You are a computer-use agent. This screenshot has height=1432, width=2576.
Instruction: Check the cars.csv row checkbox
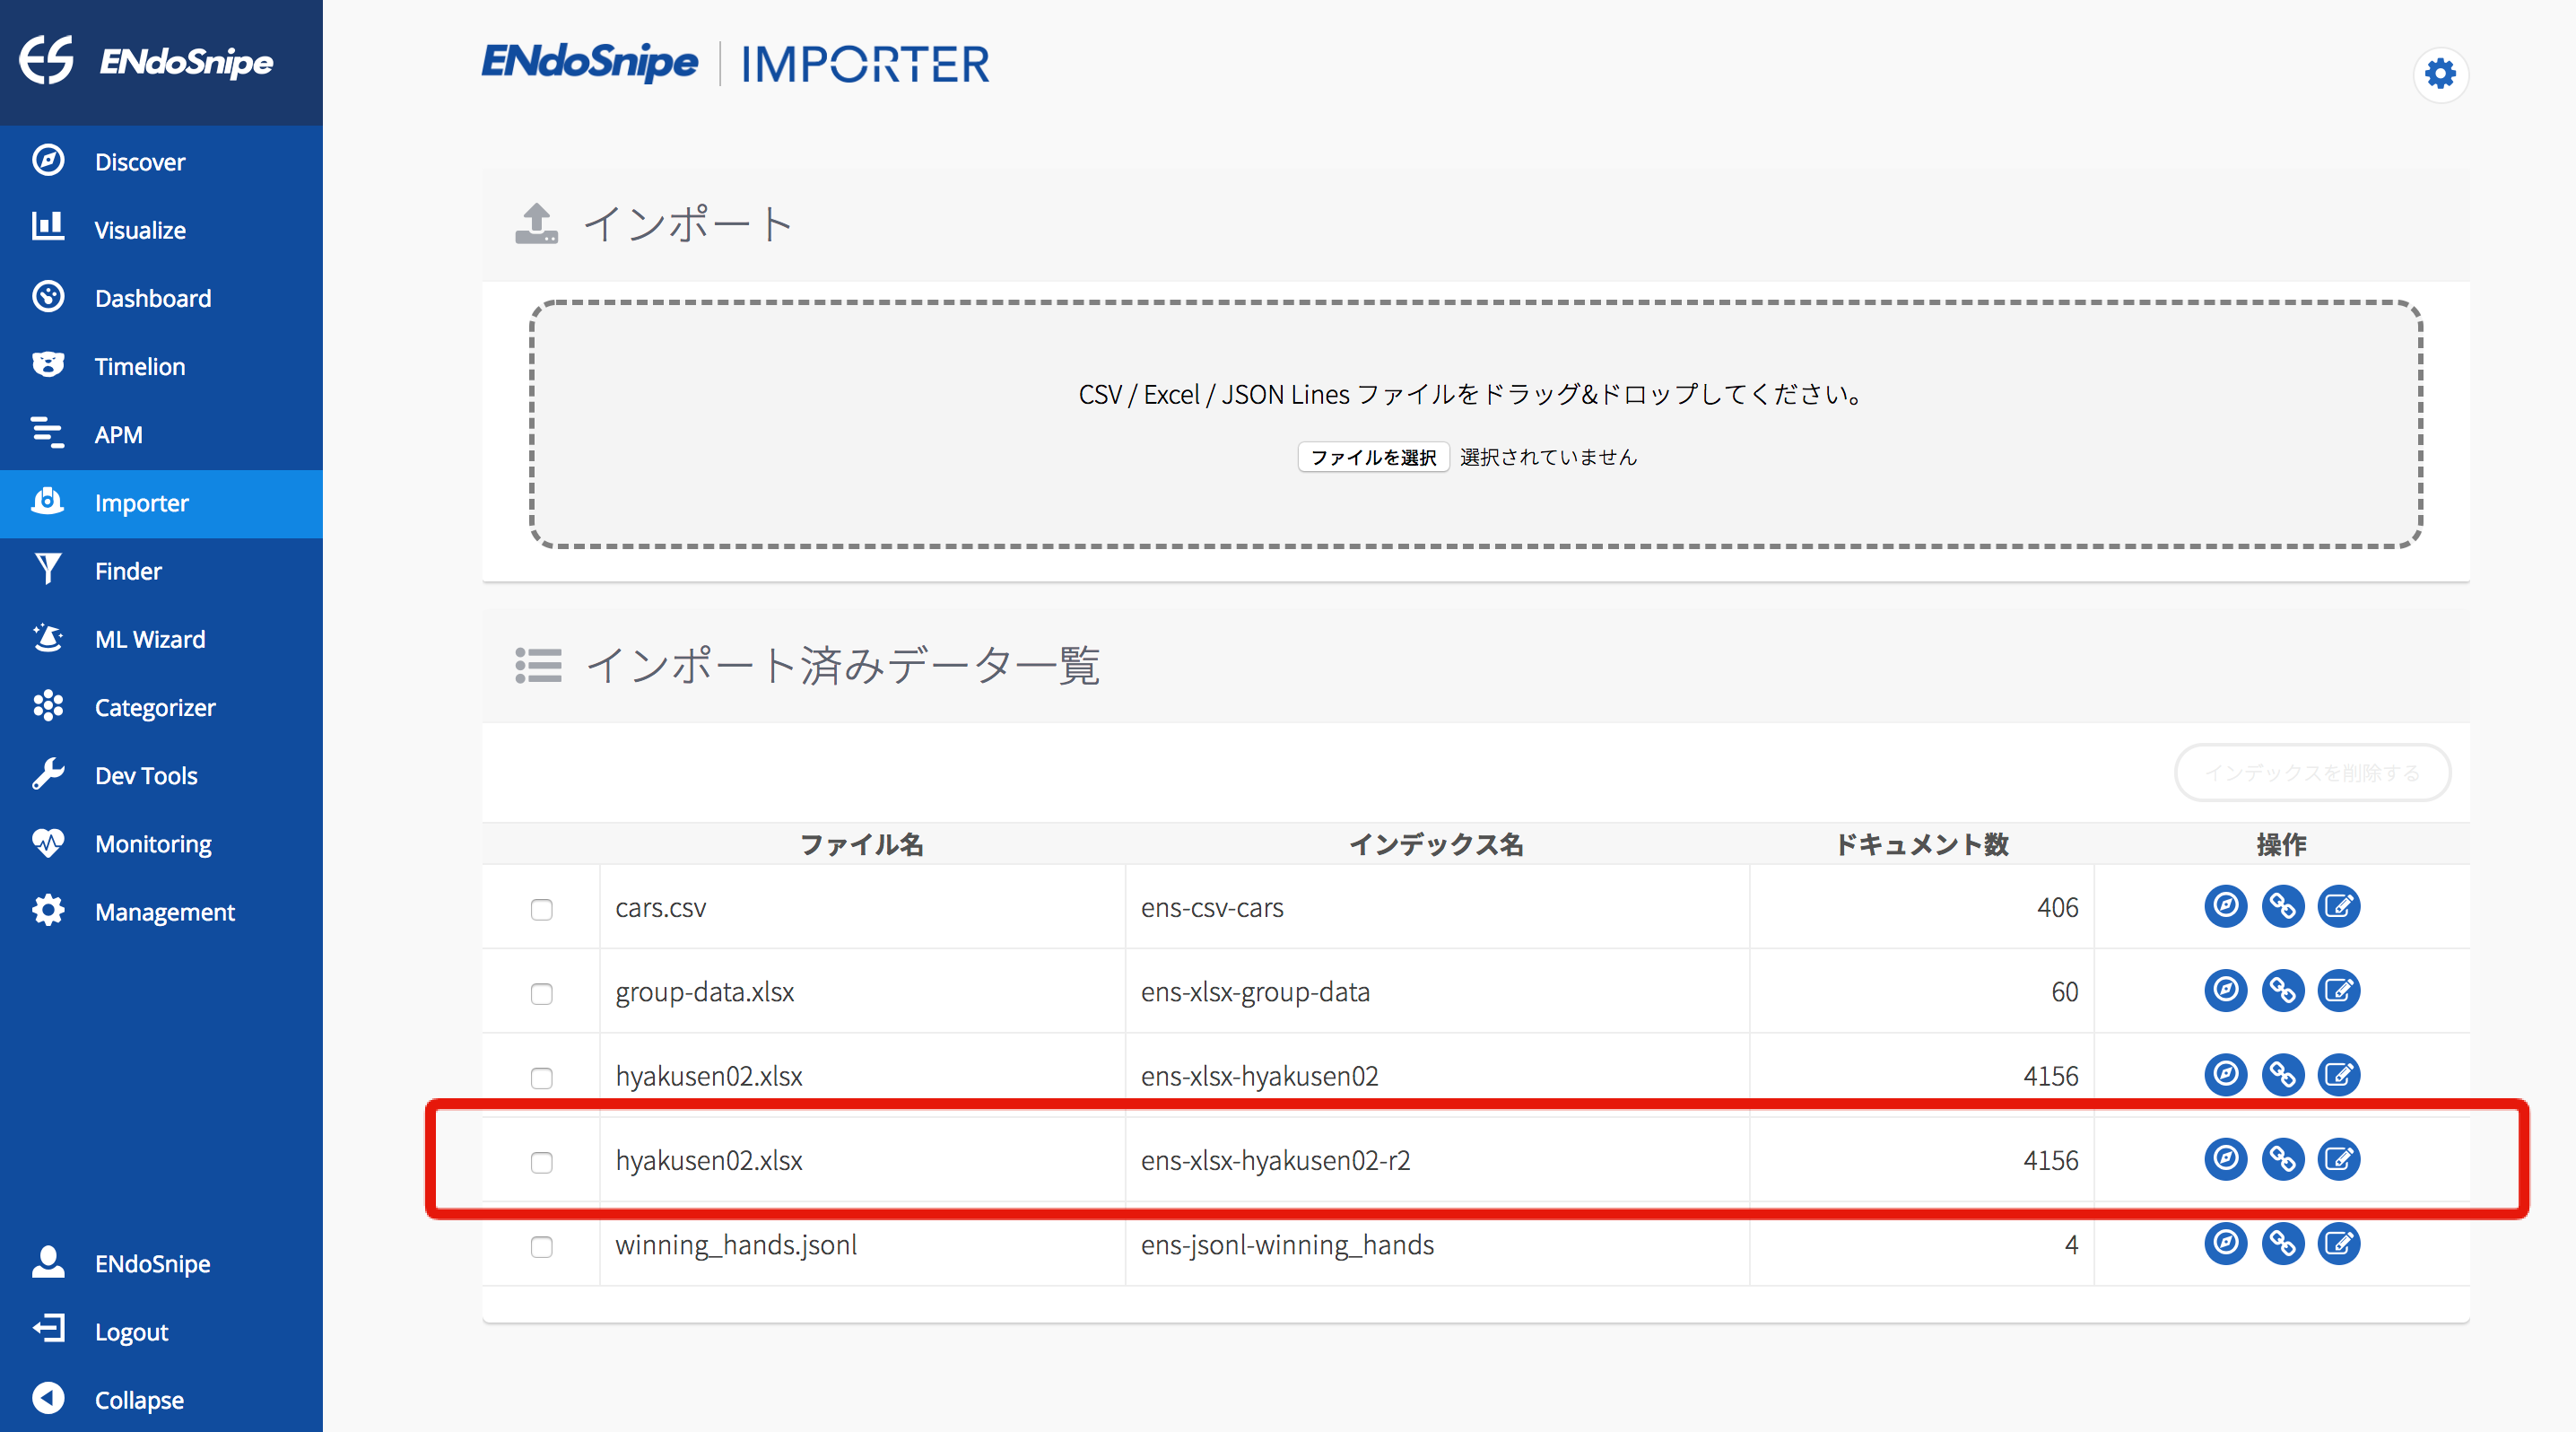click(x=541, y=909)
